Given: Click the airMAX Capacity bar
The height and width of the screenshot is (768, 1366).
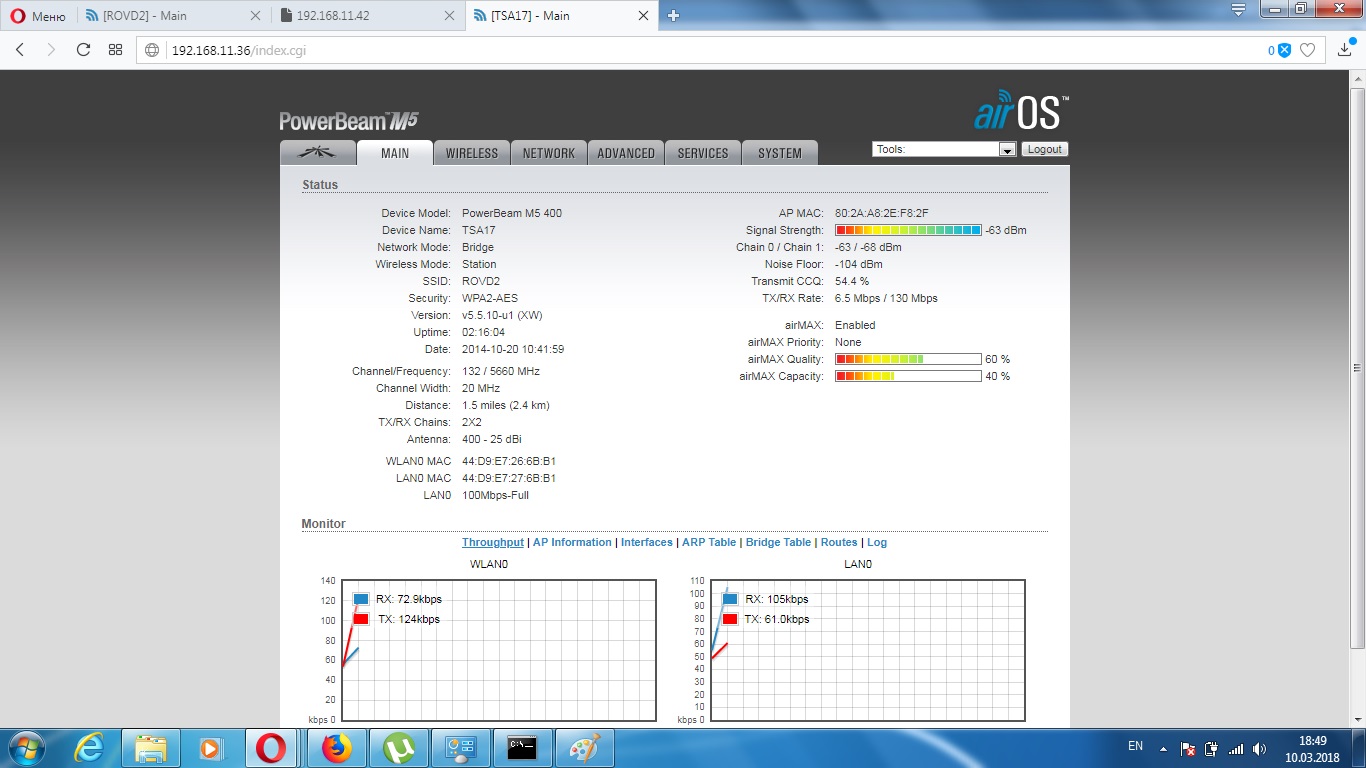Looking at the screenshot, I should click(x=908, y=376).
